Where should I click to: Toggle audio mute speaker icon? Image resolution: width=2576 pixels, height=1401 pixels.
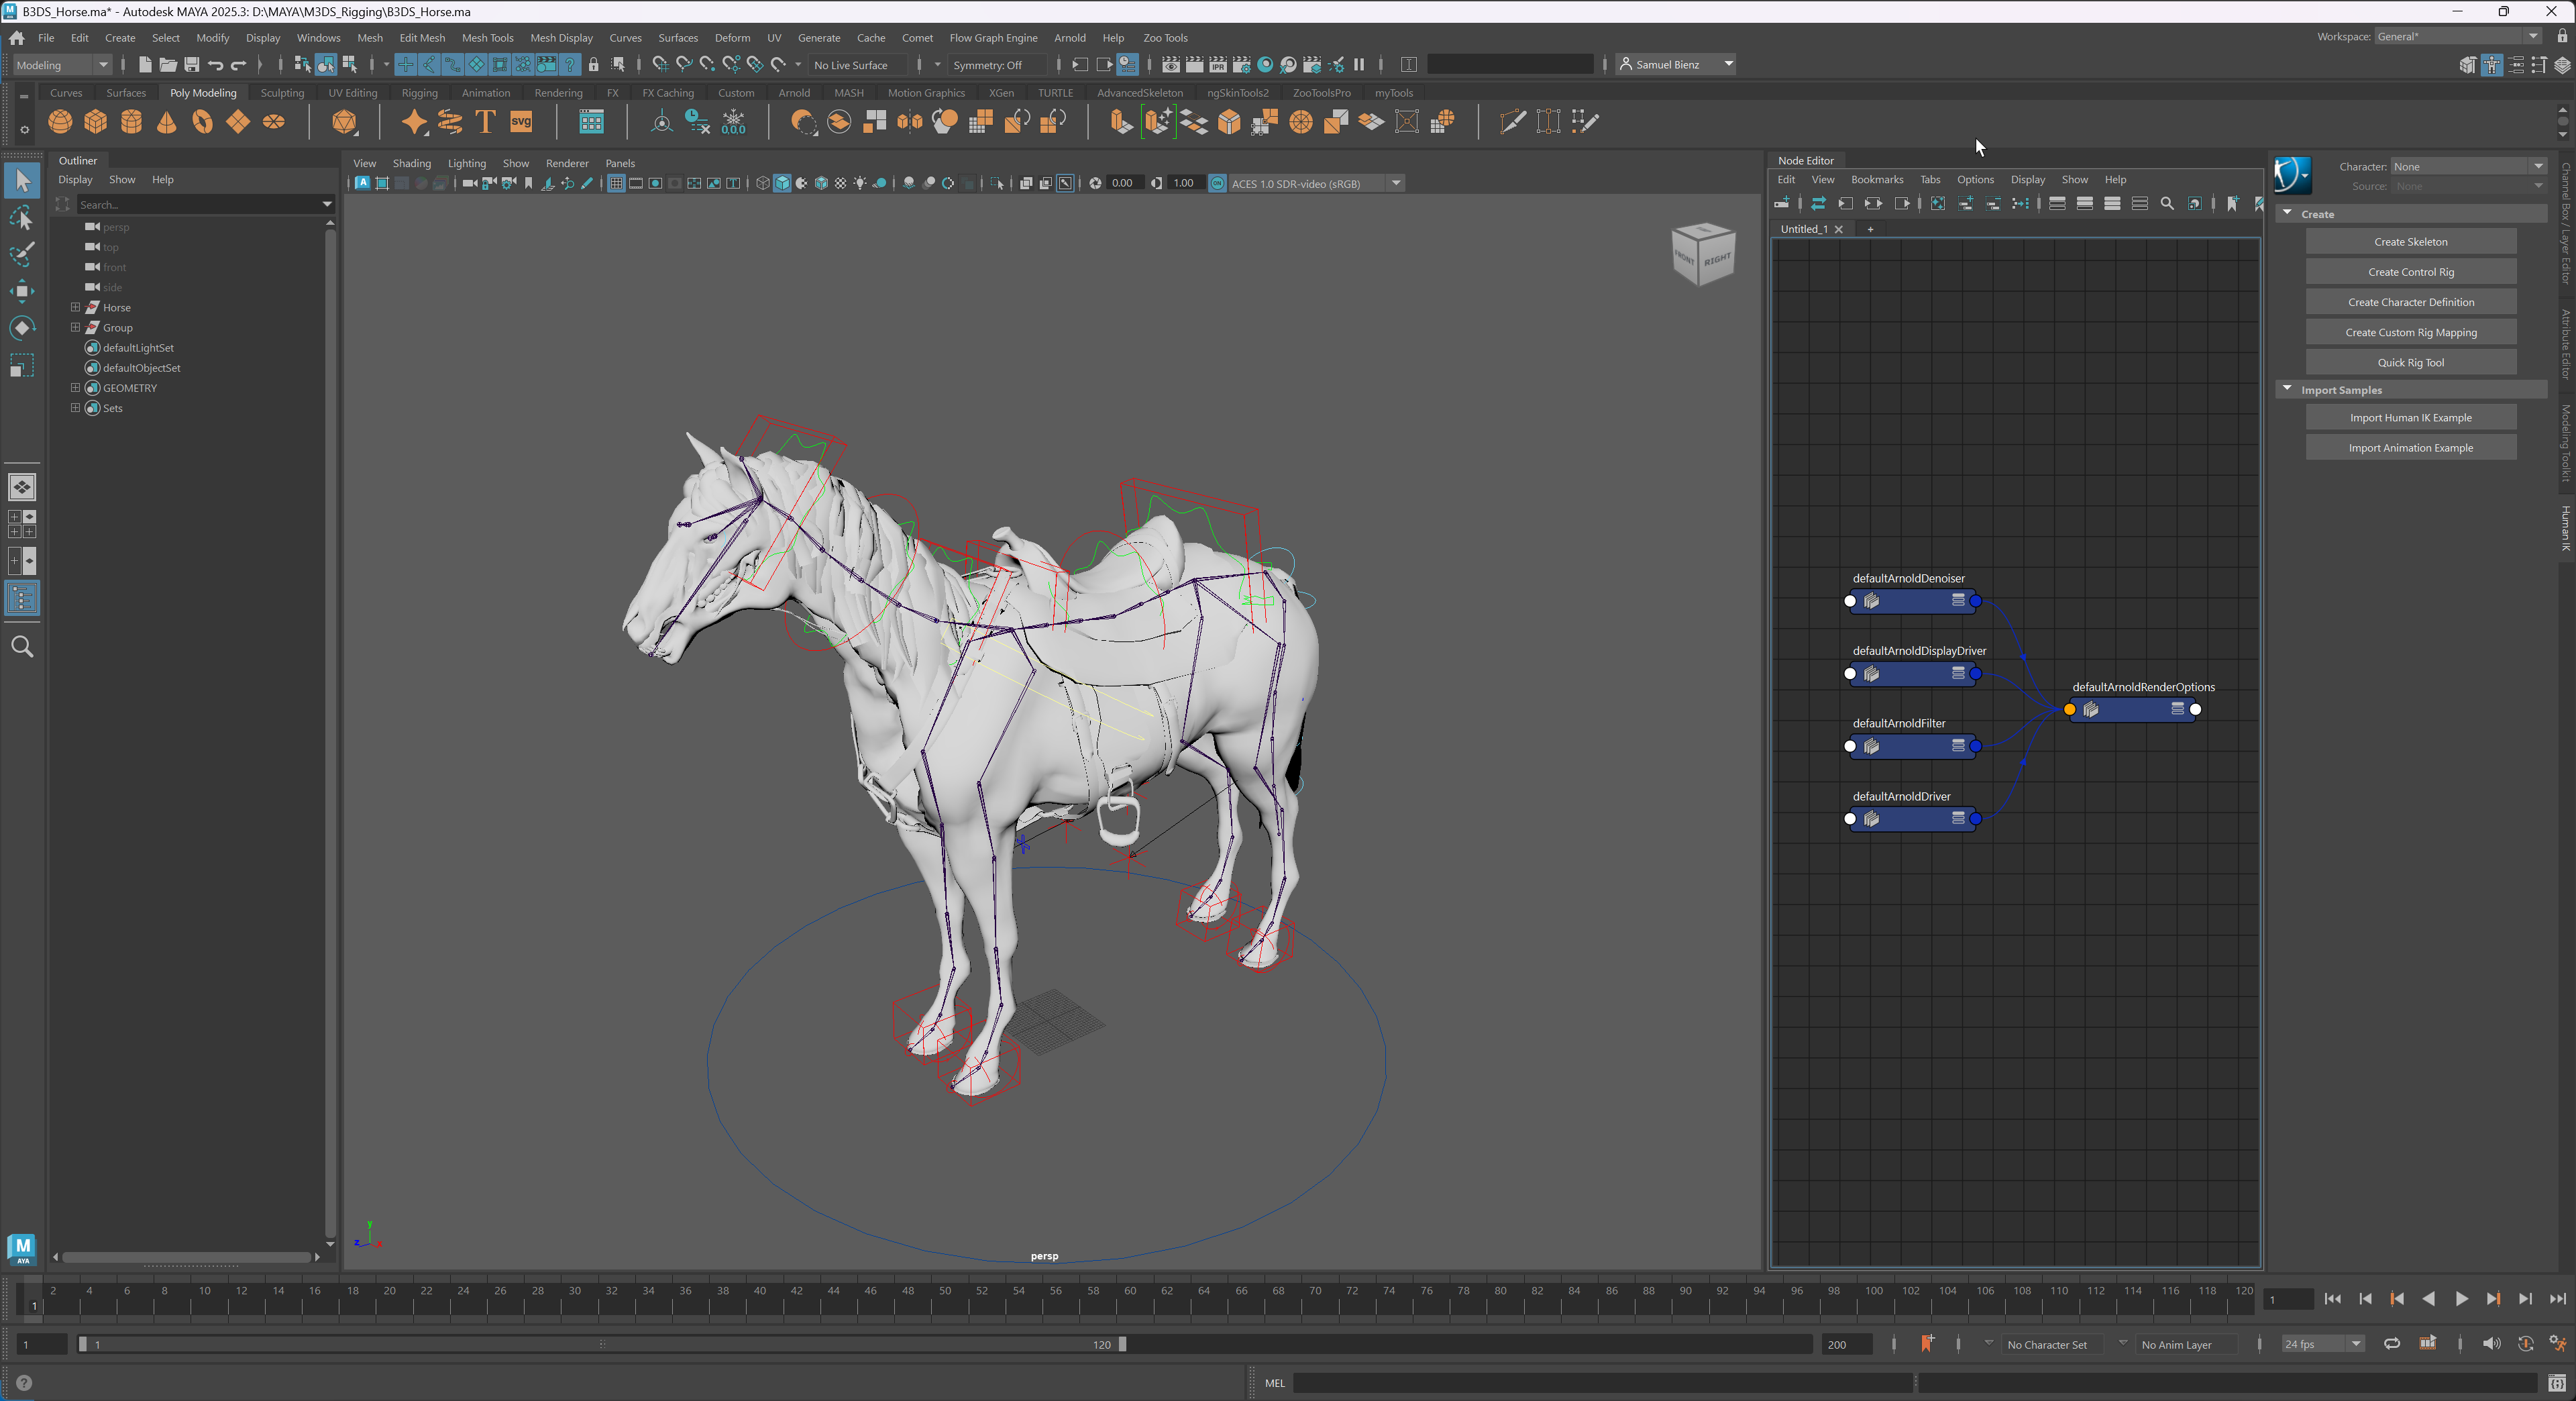pyautogui.click(x=2491, y=1344)
